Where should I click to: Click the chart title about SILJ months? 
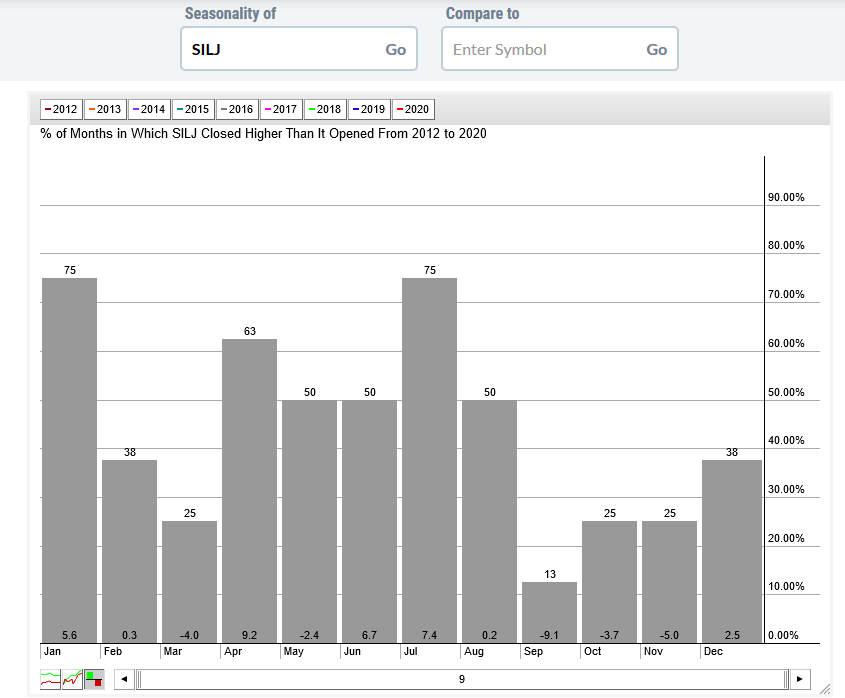tap(263, 134)
